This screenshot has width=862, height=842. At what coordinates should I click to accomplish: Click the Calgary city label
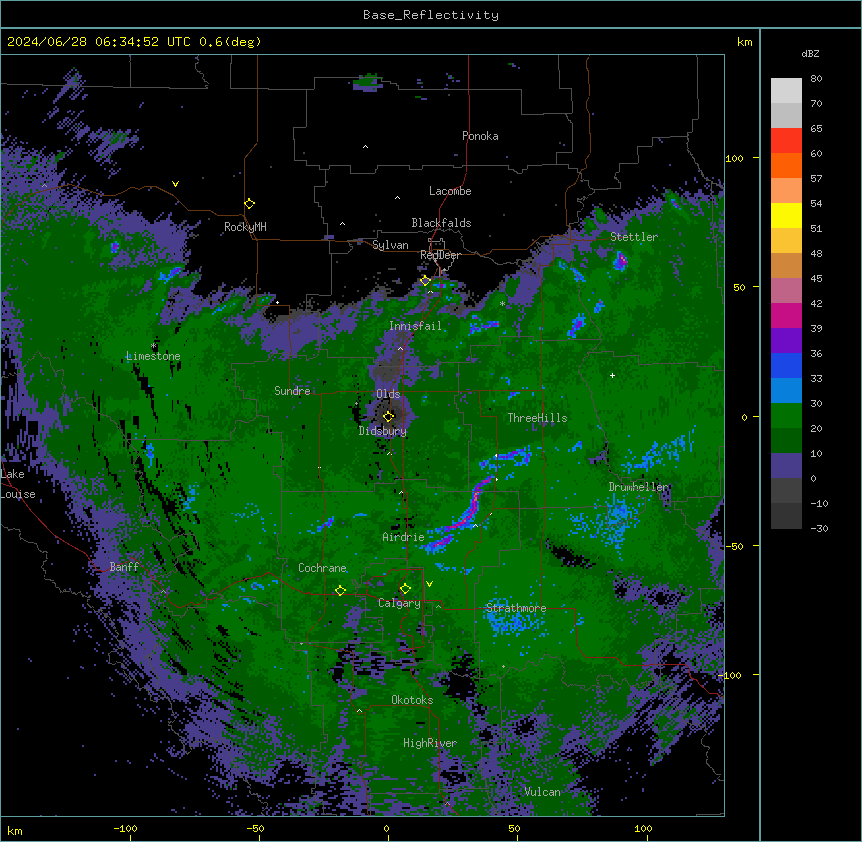tap(399, 603)
